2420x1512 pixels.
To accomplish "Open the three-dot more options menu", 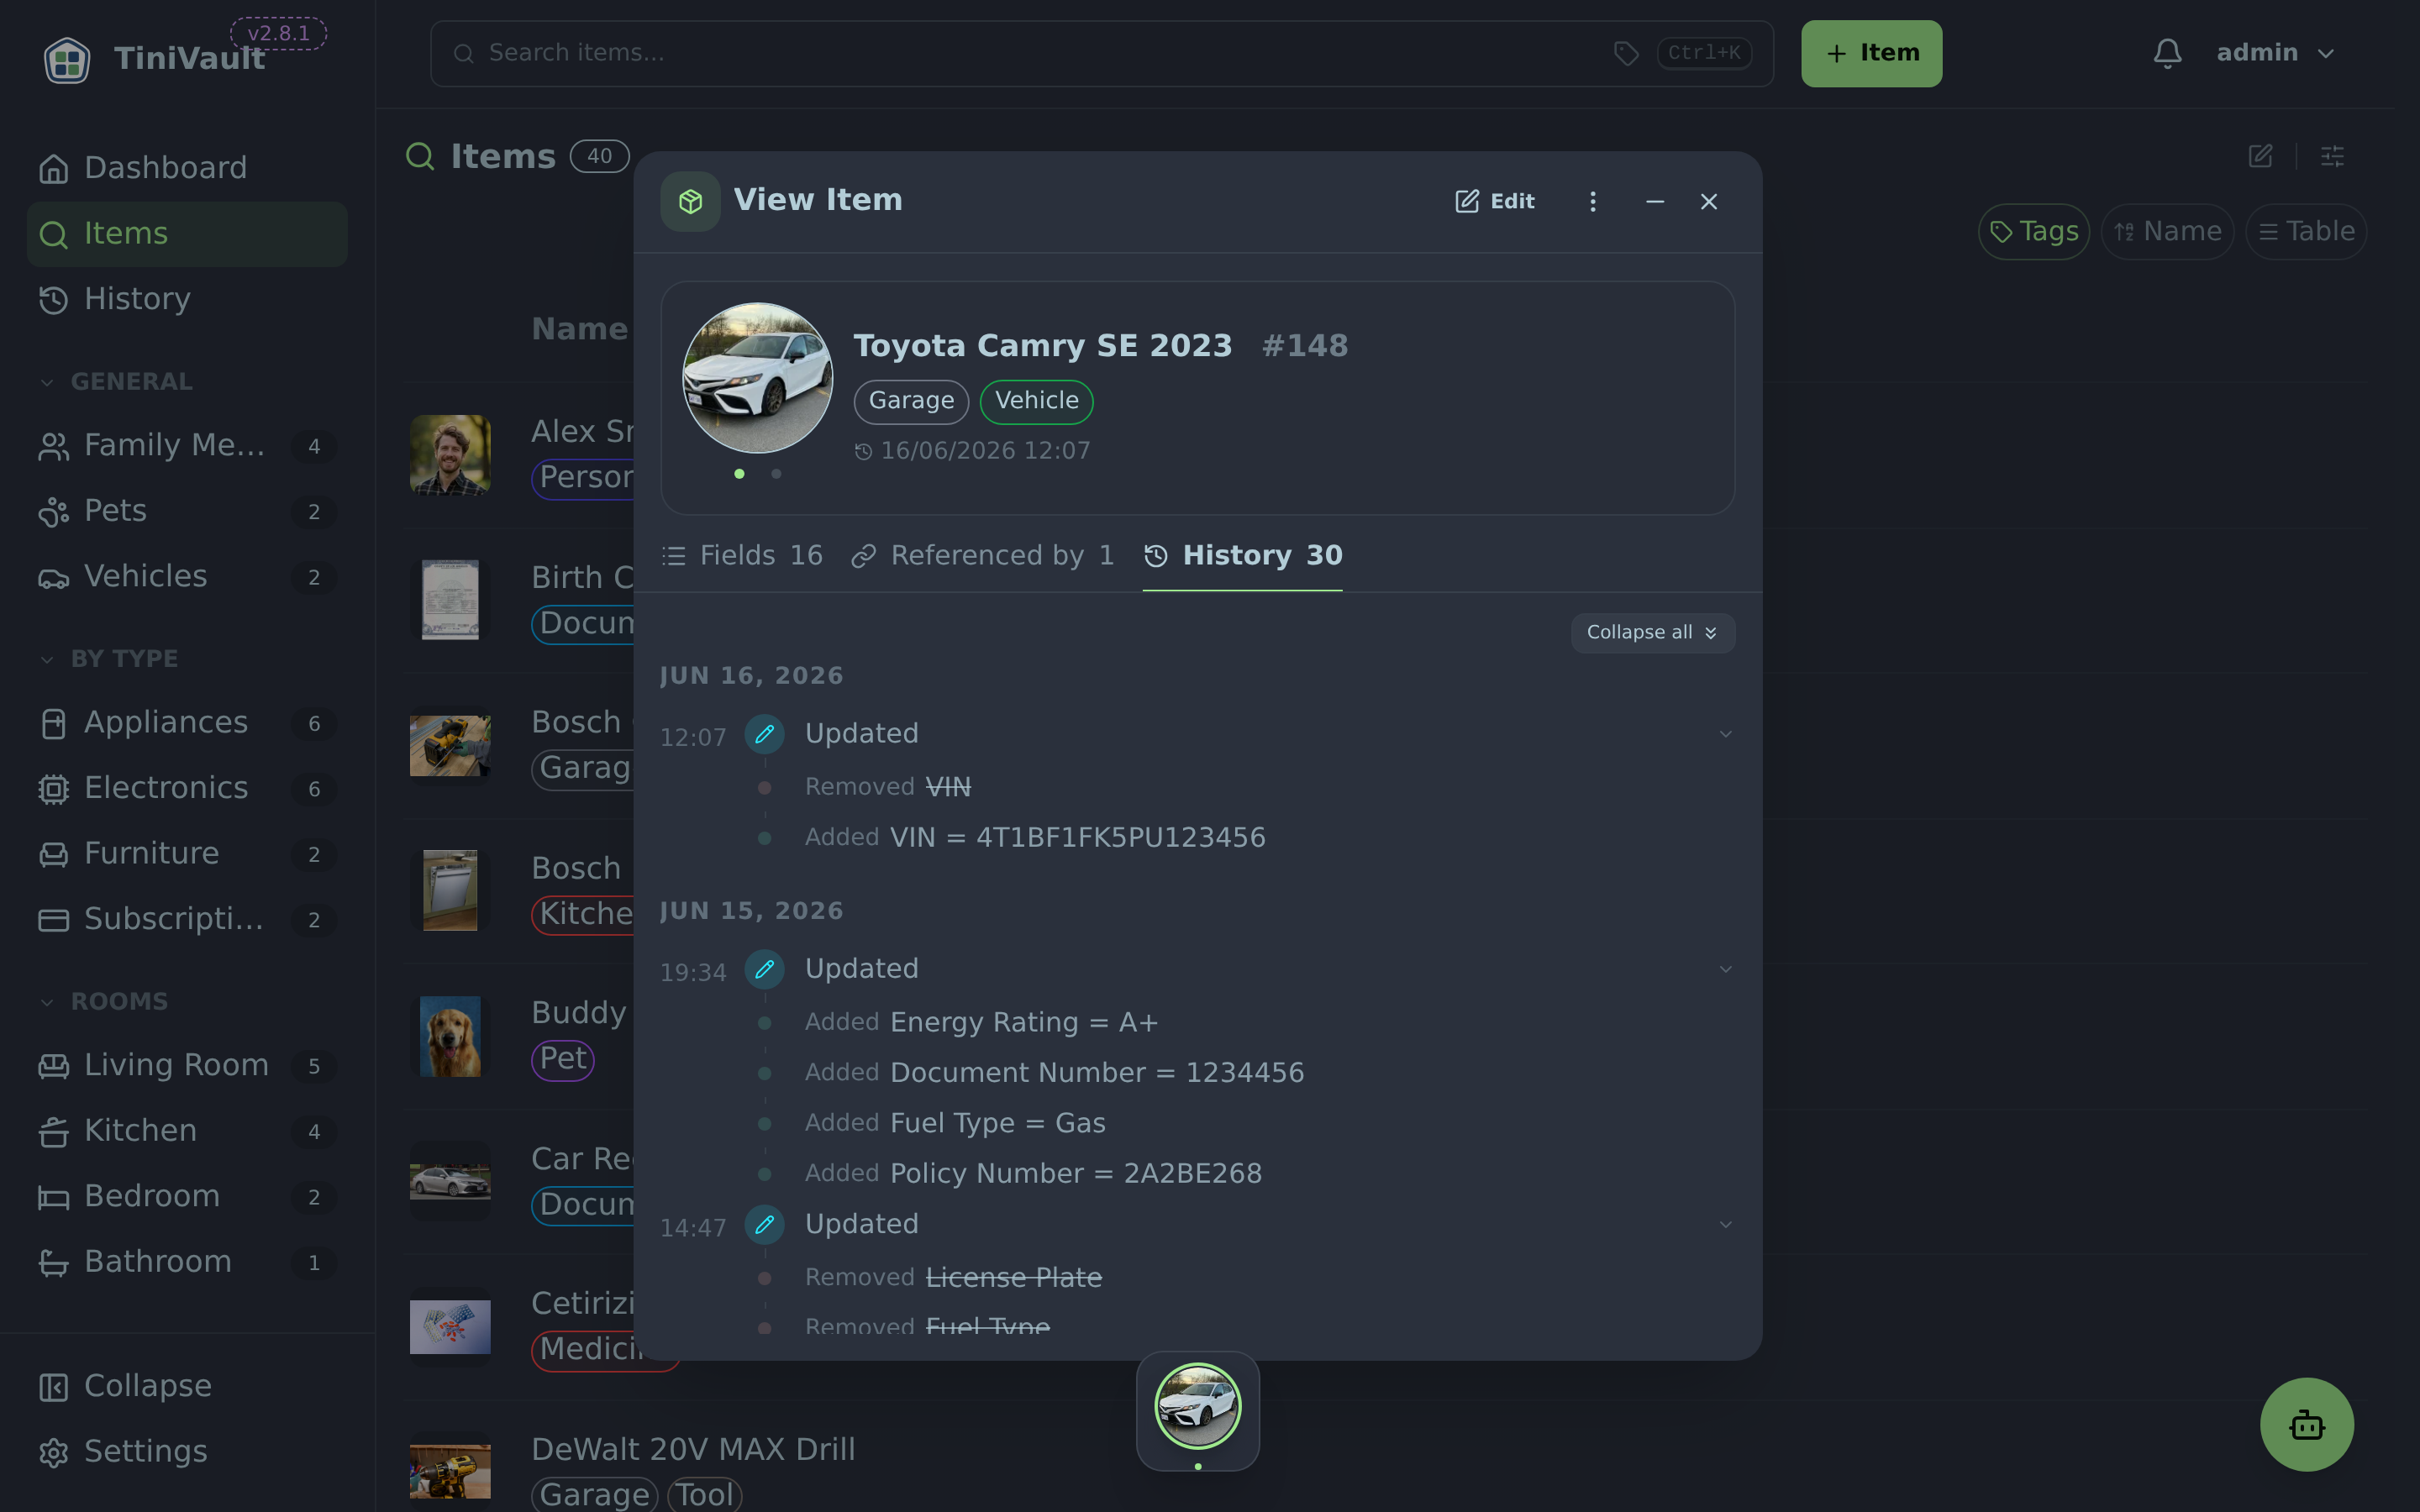I will (x=1593, y=202).
